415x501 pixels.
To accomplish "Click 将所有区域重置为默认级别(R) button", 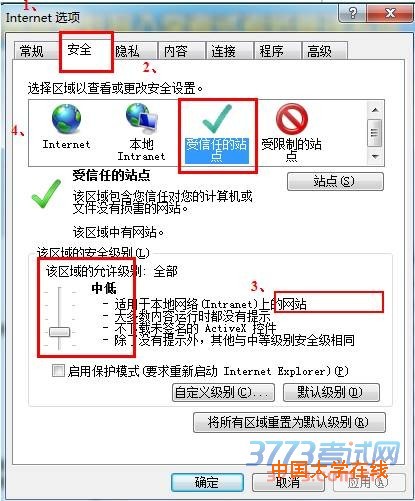I will (x=289, y=422).
